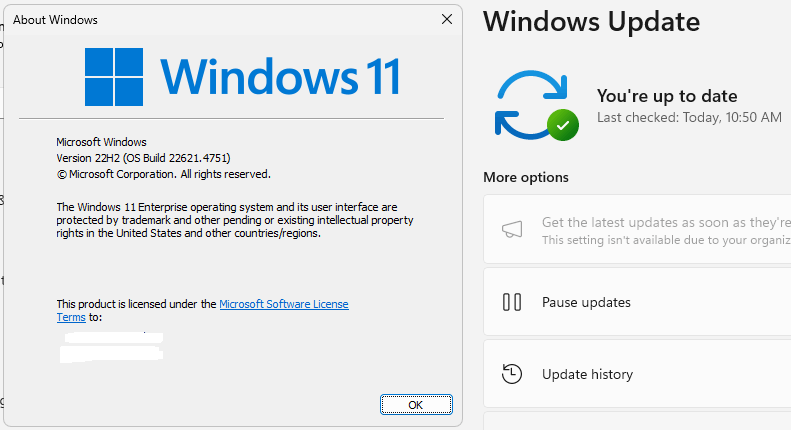The height and width of the screenshot is (430, 791).
Task: Click the Windows Update sync arrows icon
Action: (531, 104)
